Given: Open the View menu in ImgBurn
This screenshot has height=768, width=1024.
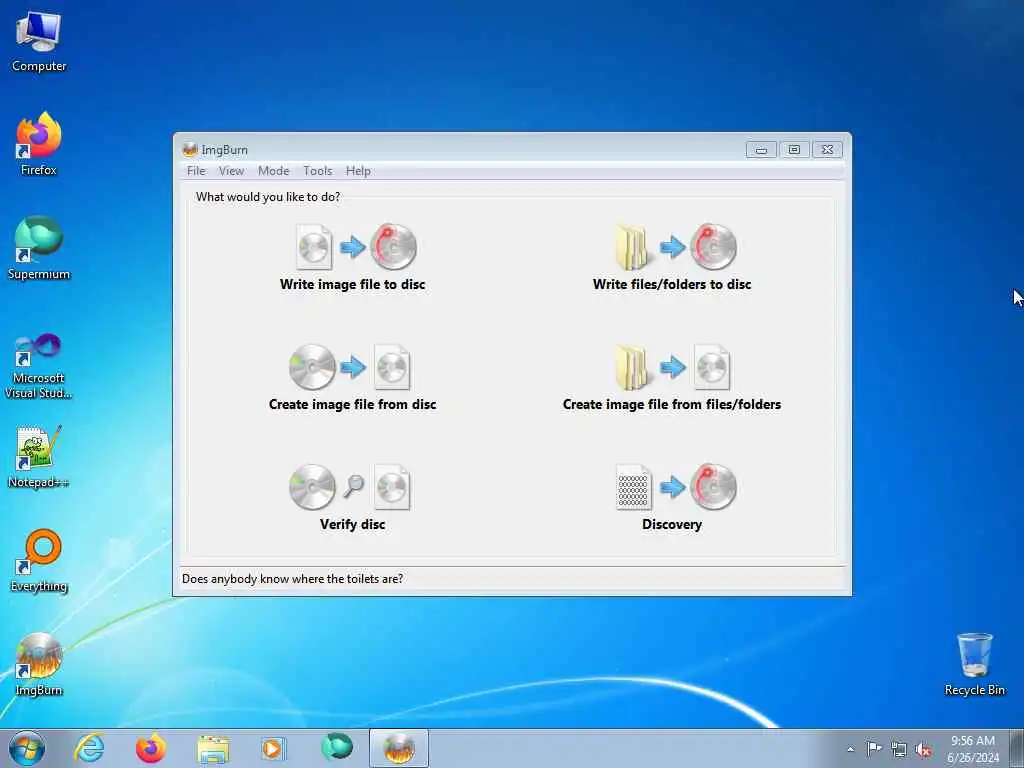Looking at the screenshot, I should (231, 170).
